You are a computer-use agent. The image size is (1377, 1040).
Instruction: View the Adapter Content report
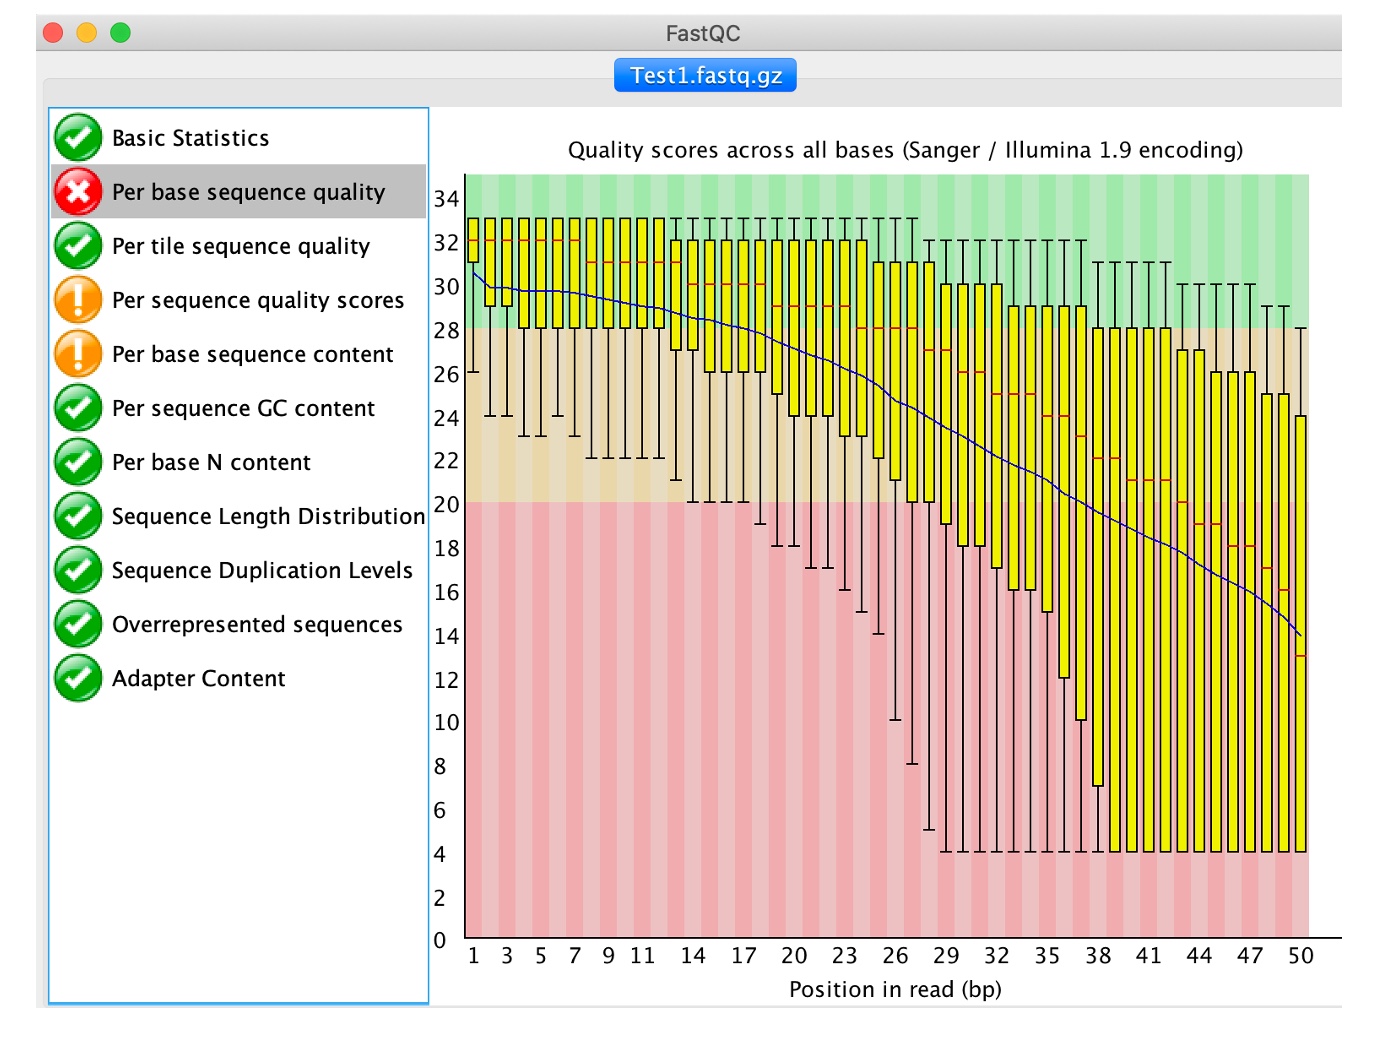pyautogui.click(x=198, y=678)
